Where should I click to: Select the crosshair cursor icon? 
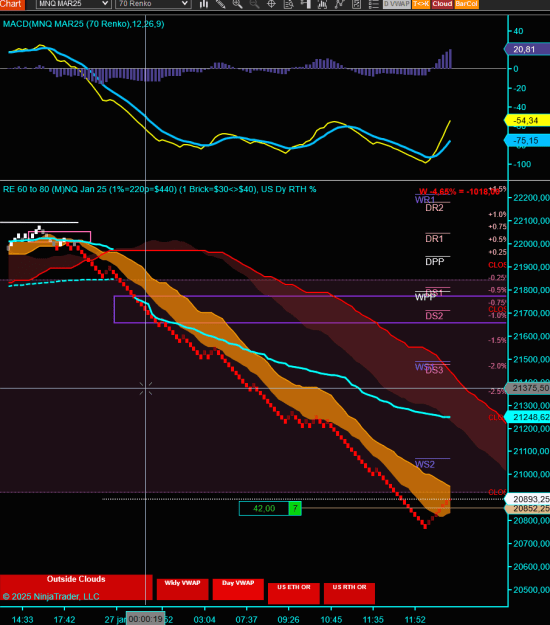(271, 4)
